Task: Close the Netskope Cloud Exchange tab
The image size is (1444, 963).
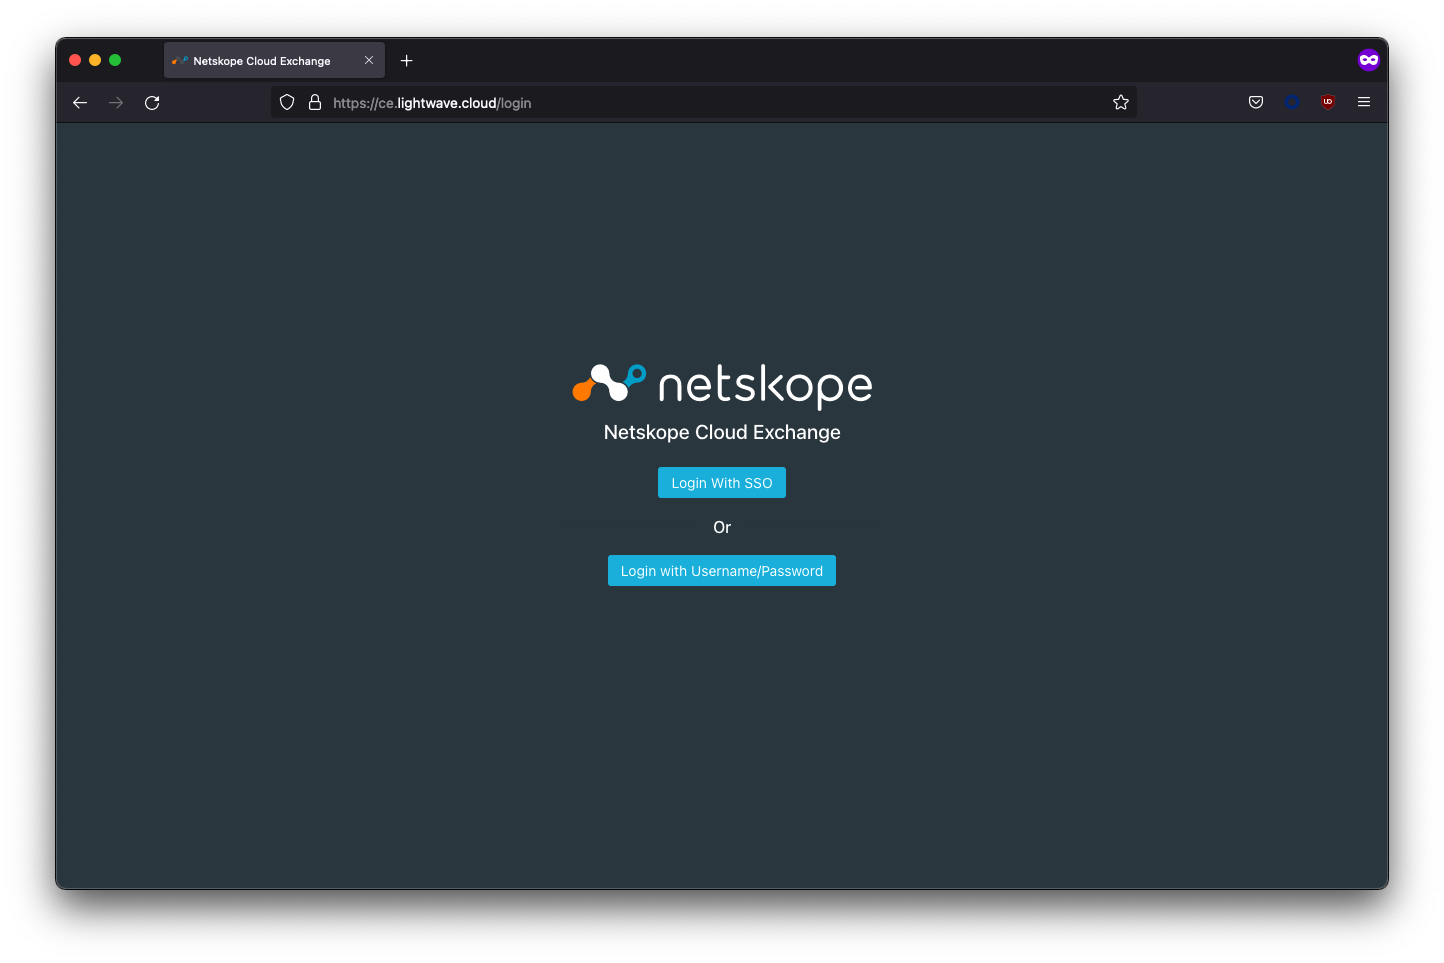Action: pyautogui.click(x=369, y=61)
